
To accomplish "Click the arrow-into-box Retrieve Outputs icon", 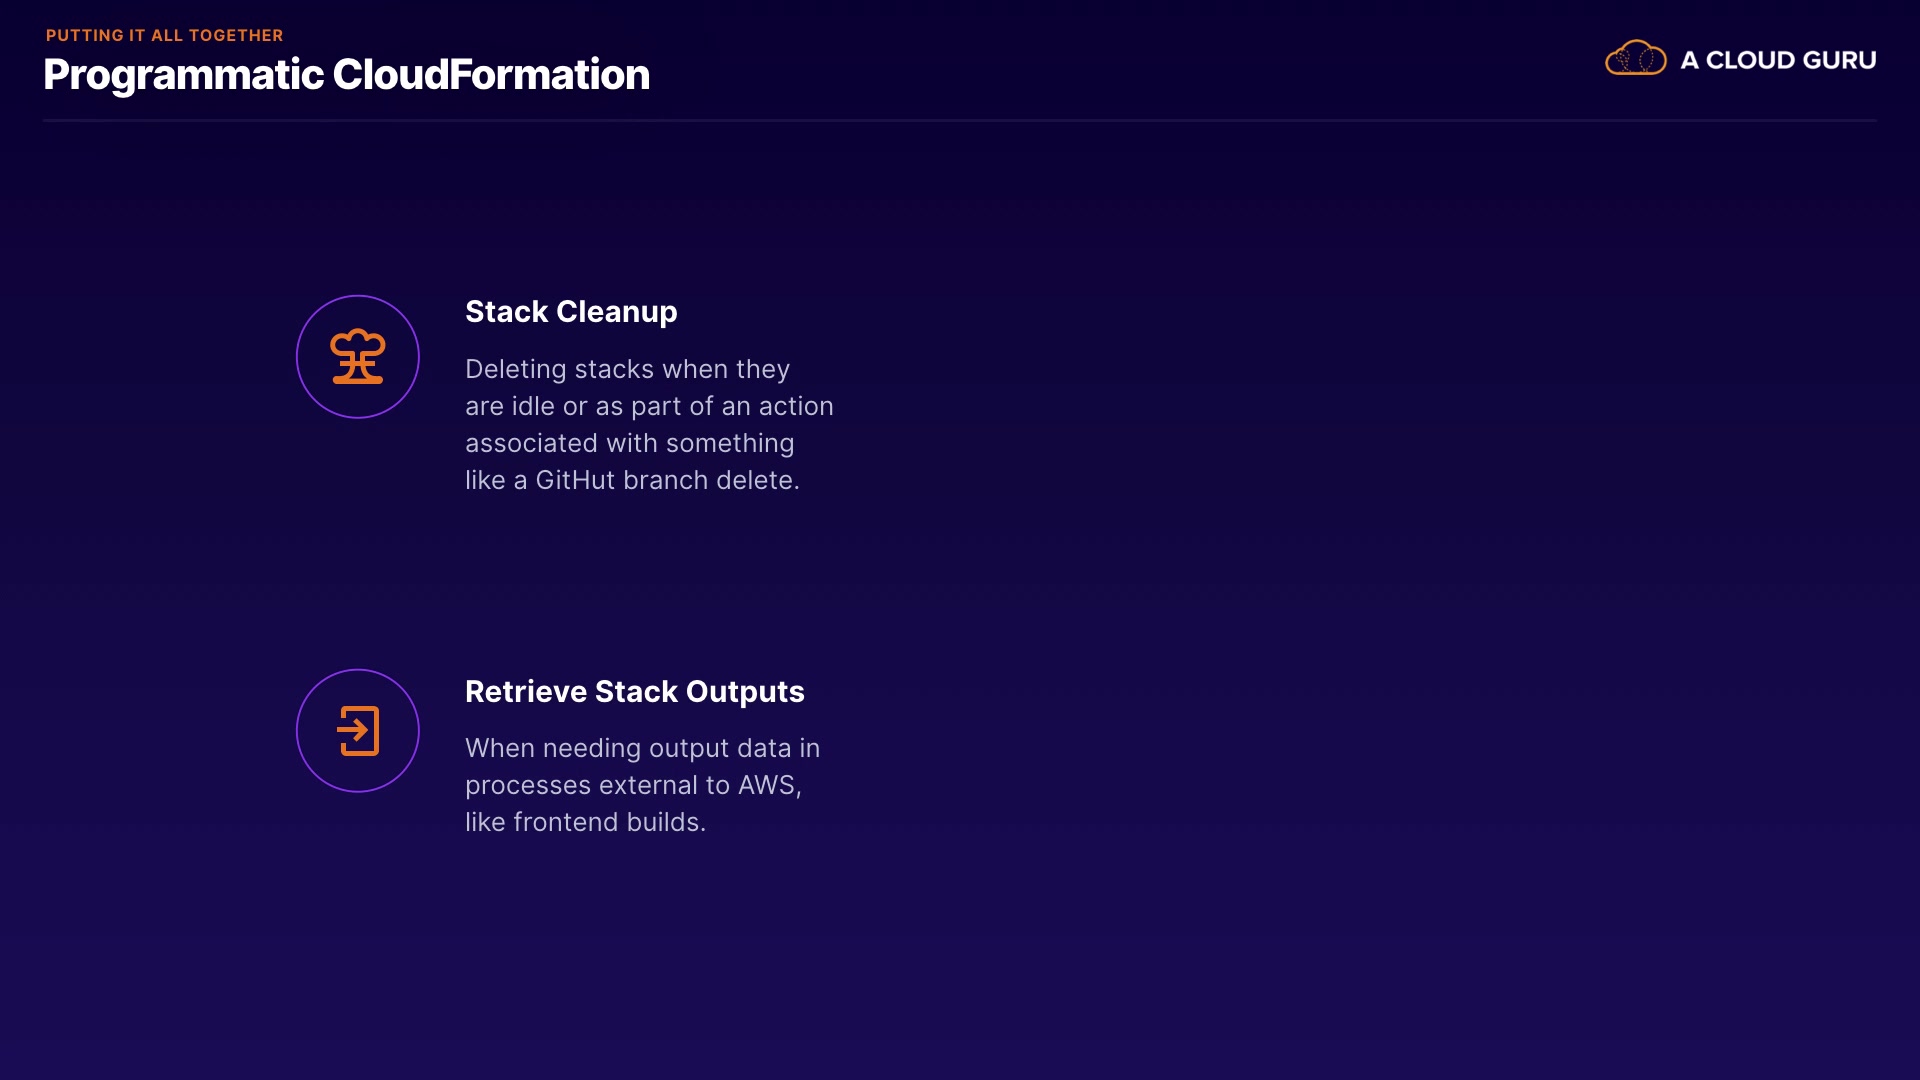I will [357, 731].
